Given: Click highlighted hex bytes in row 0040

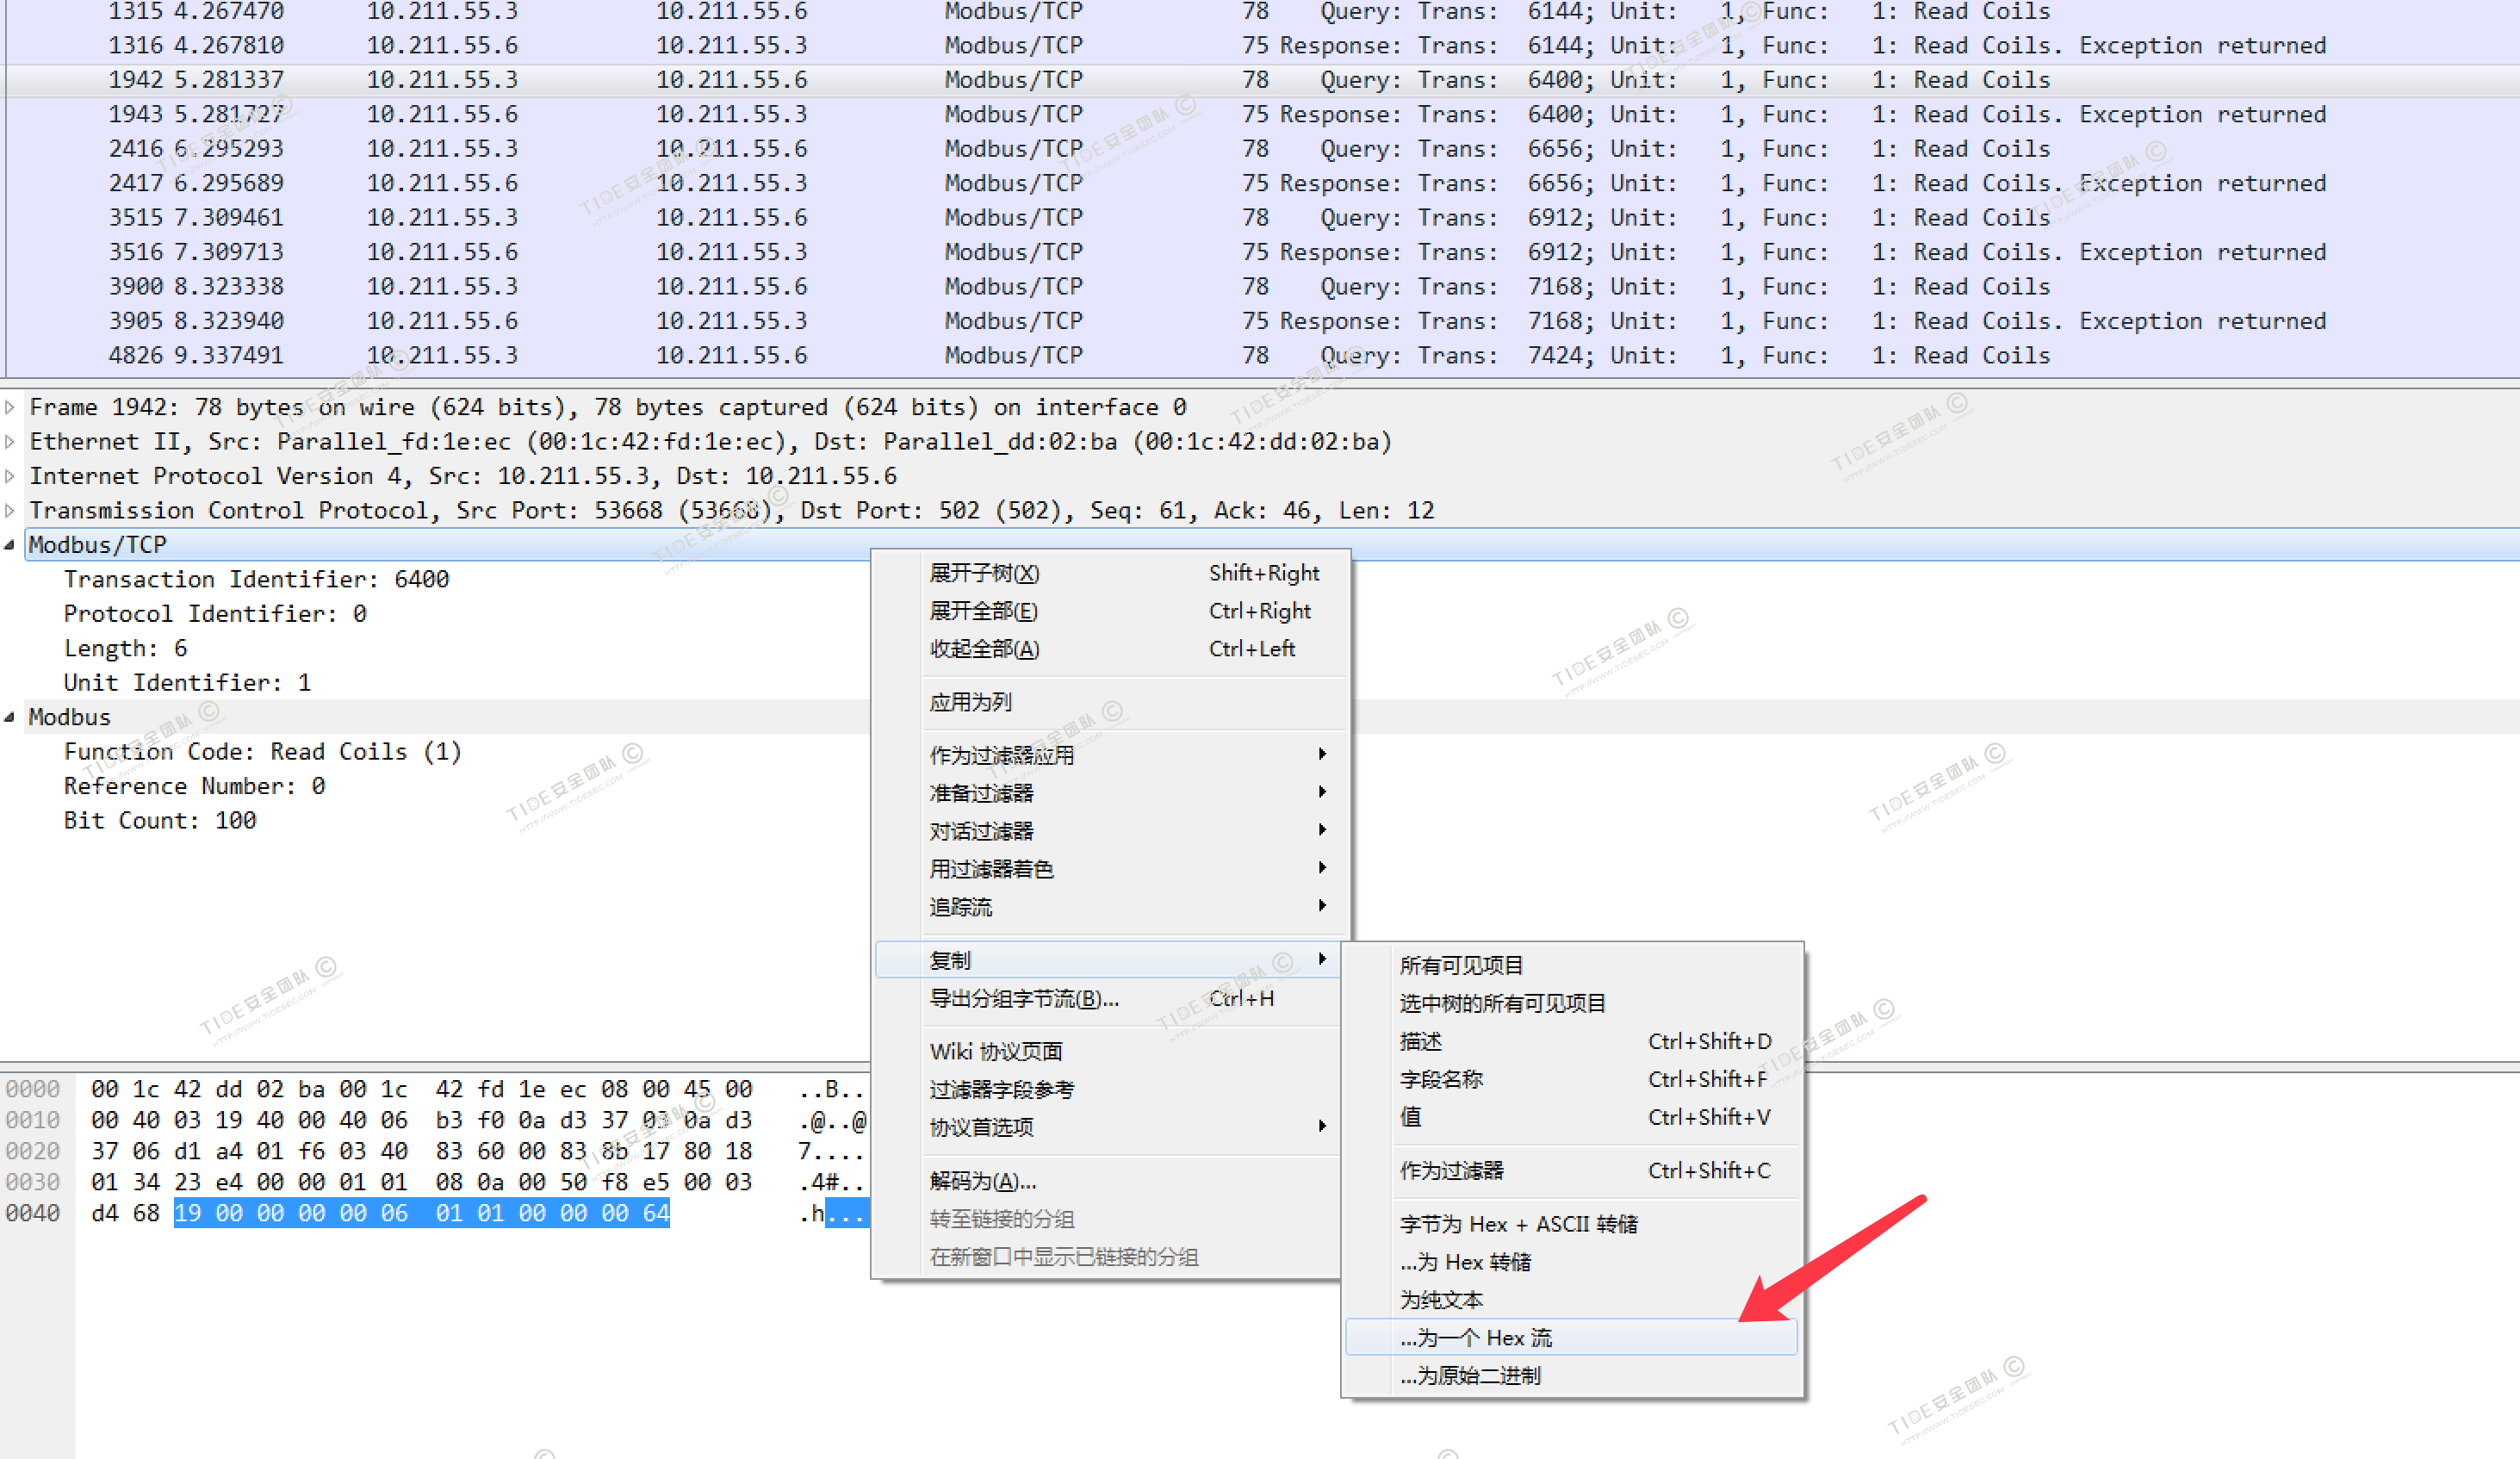Looking at the screenshot, I should tap(421, 1213).
